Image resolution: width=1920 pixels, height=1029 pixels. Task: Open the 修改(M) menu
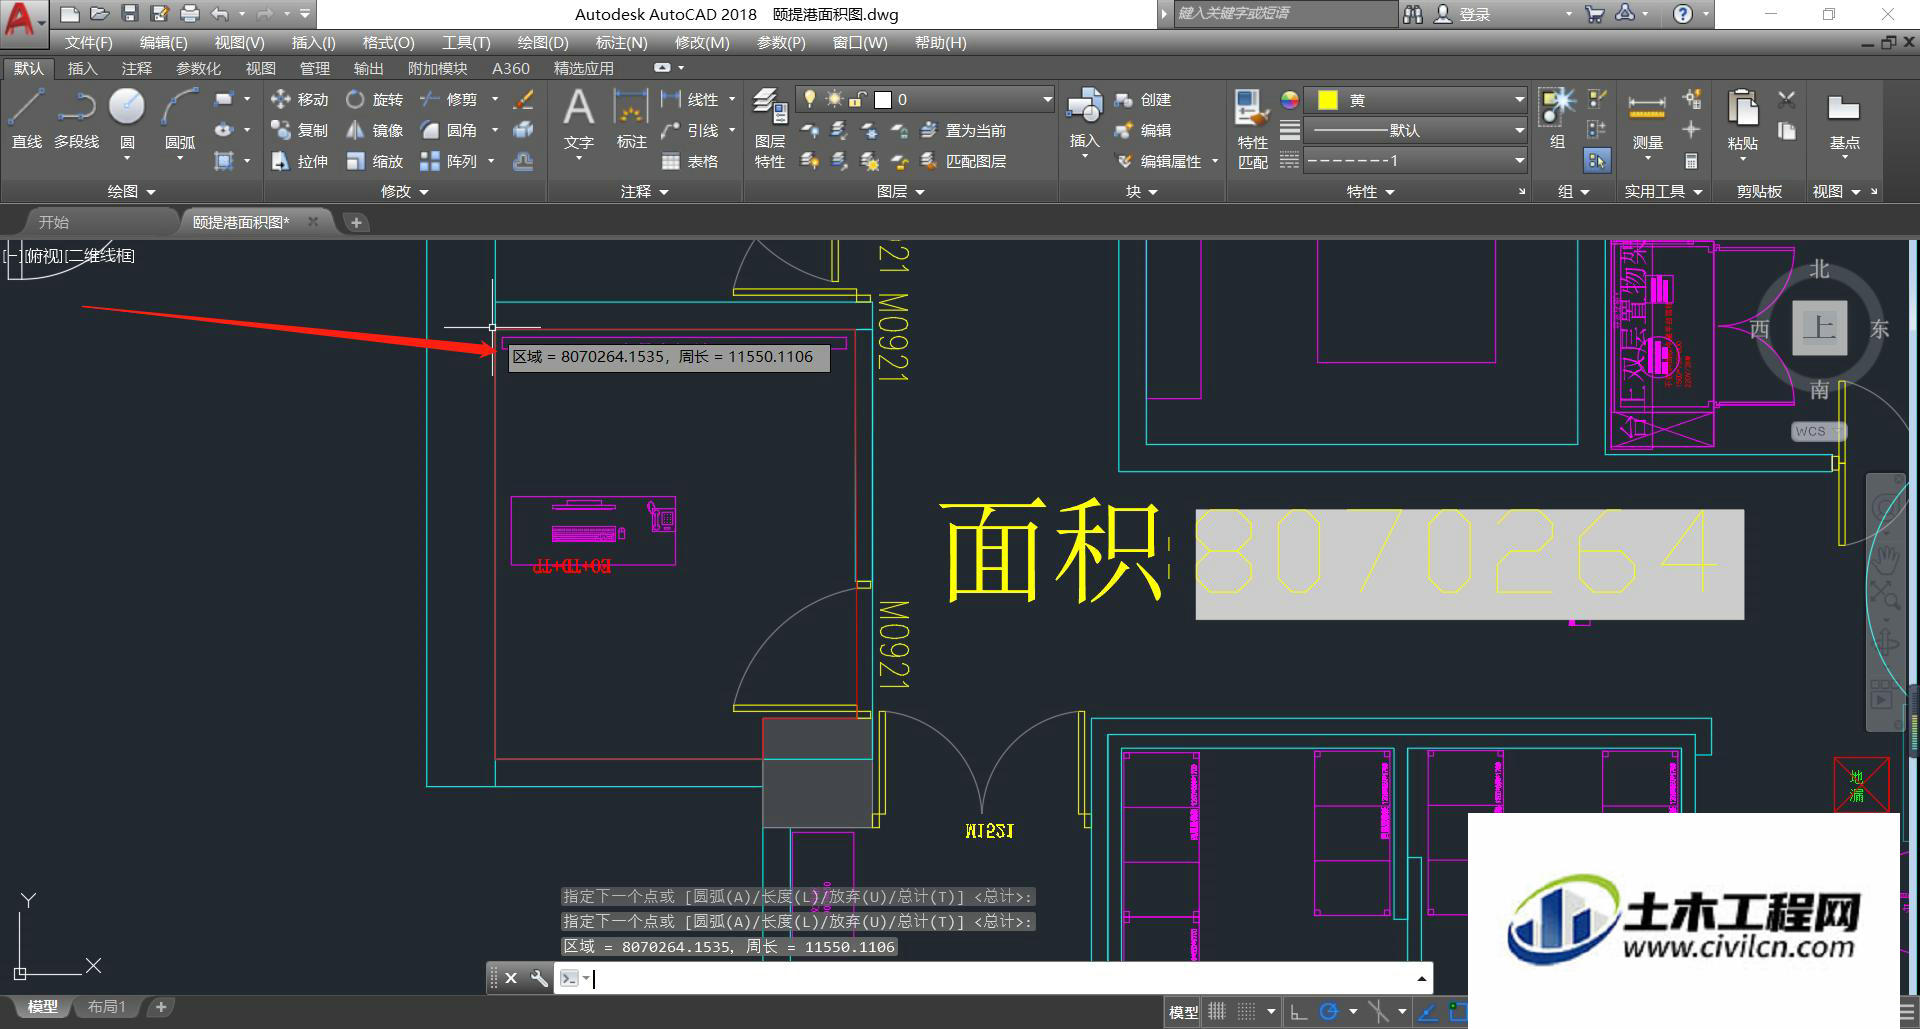tap(701, 42)
